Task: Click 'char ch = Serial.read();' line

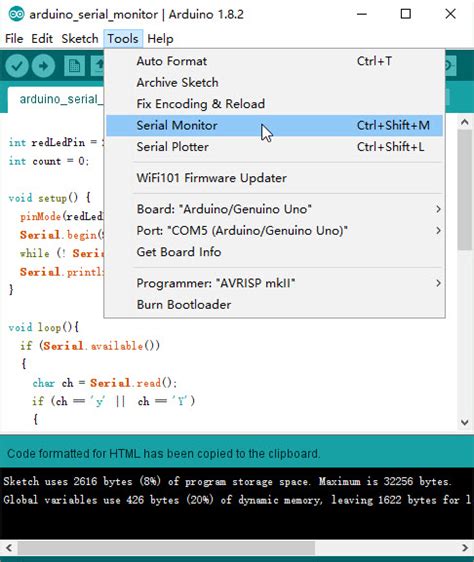Action: click(x=105, y=383)
